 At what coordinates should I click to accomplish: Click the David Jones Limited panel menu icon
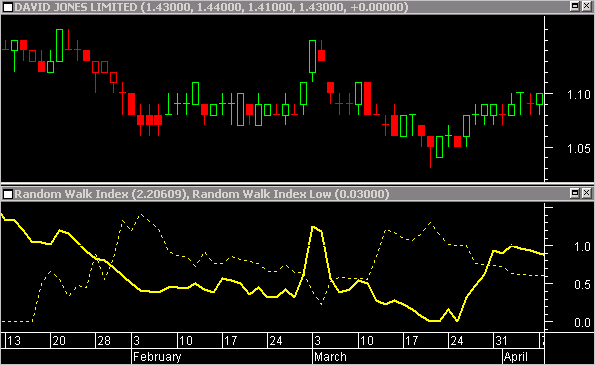pos(8,7)
